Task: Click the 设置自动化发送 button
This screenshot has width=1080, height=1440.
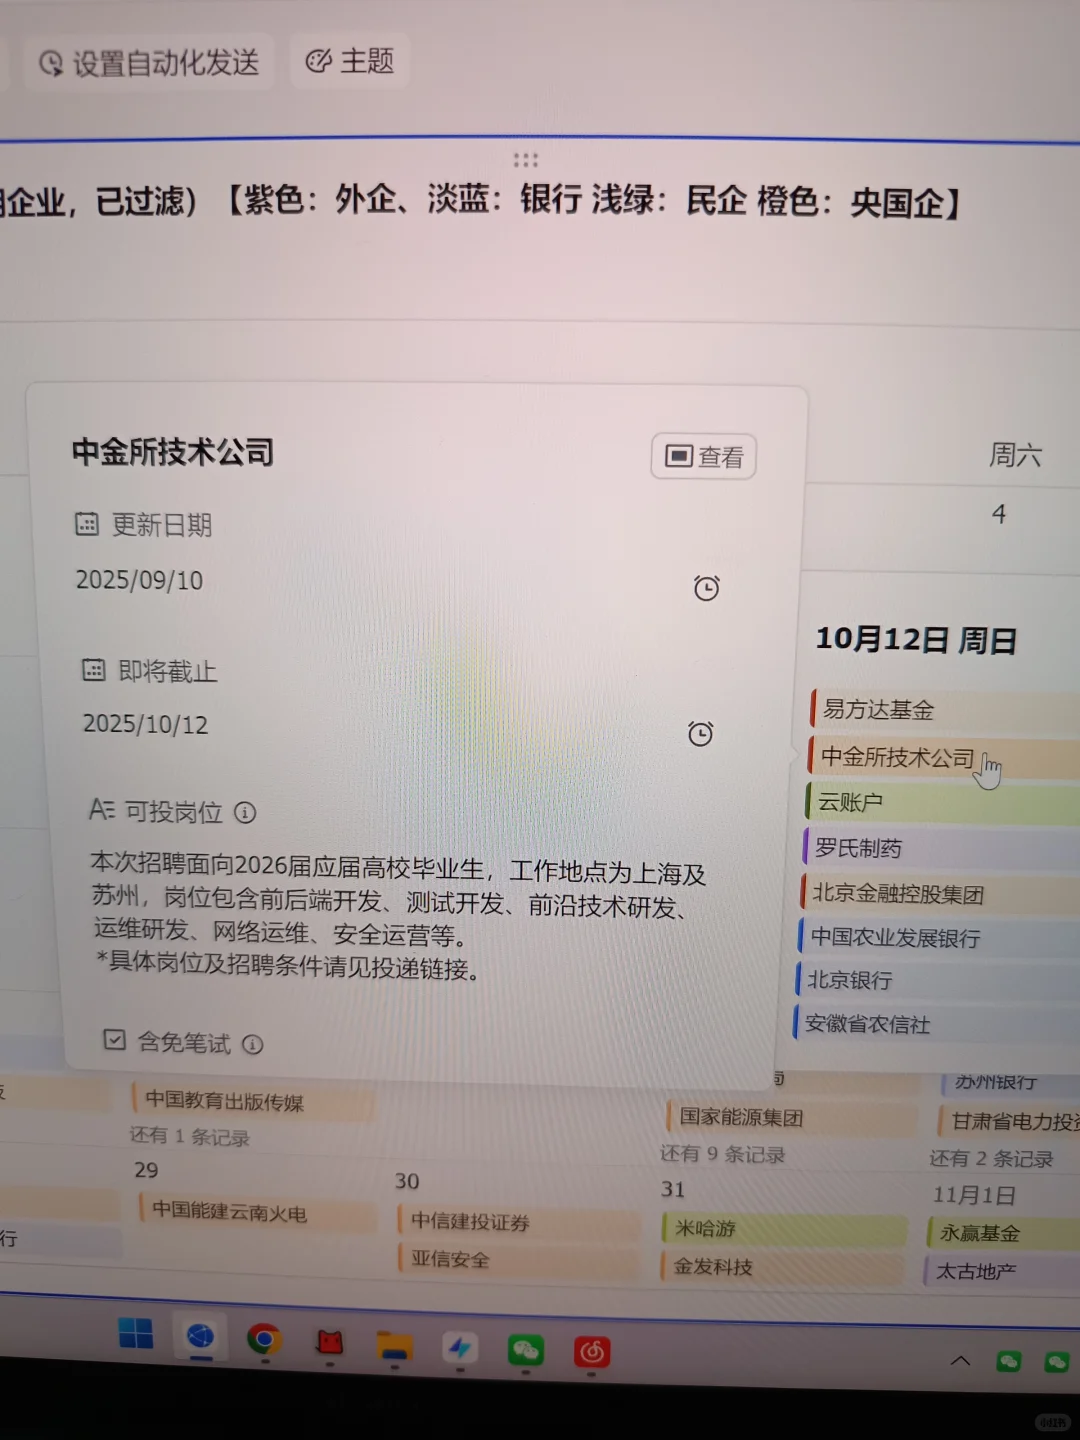Action: click(148, 60)
